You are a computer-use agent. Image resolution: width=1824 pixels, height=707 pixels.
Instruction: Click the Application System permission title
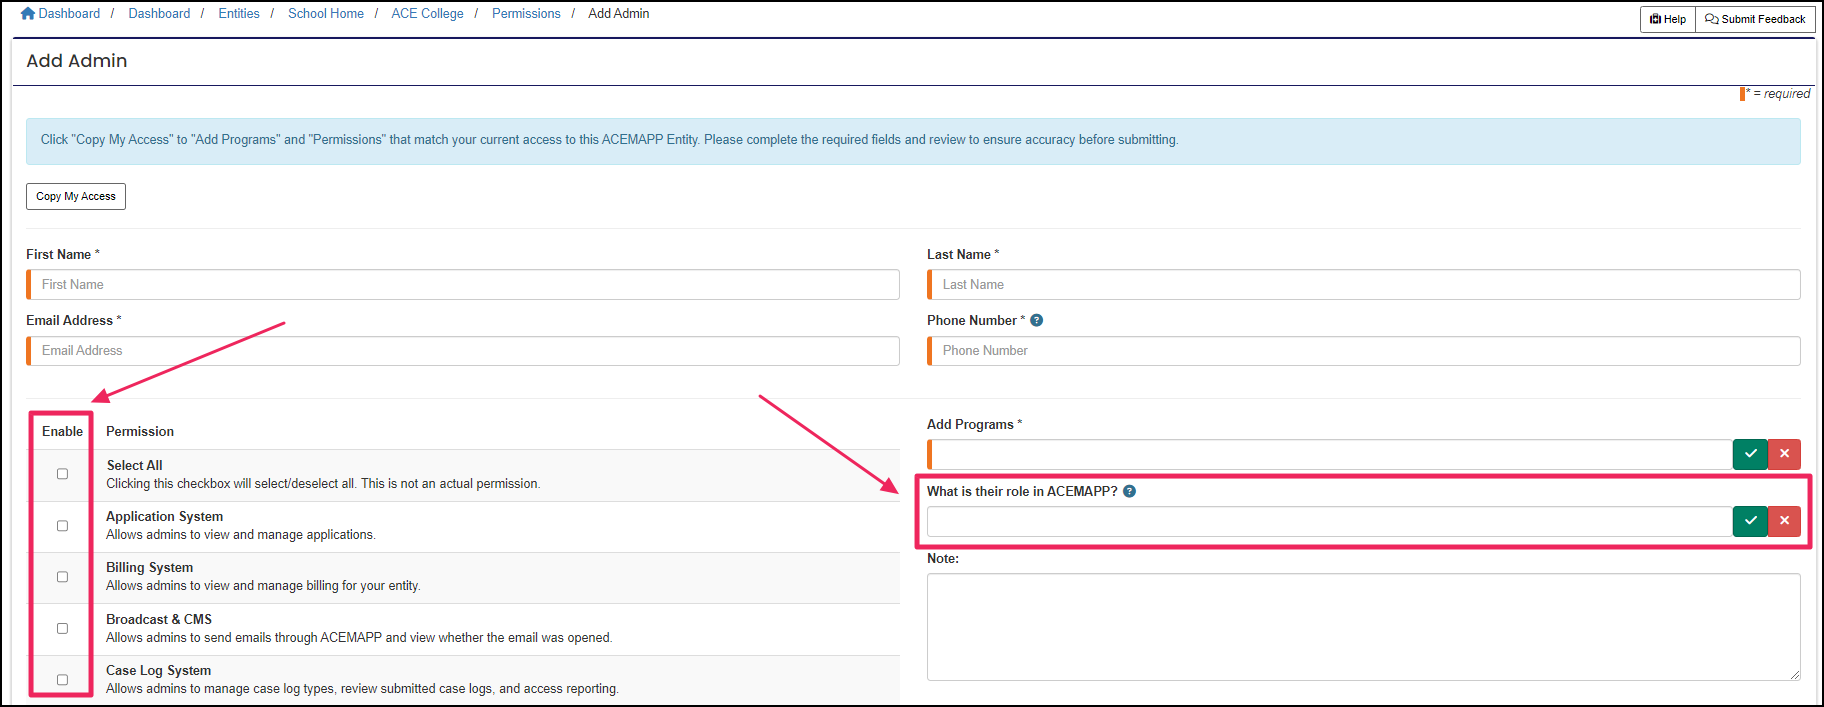pyautogui.click(x=165, y=517)
